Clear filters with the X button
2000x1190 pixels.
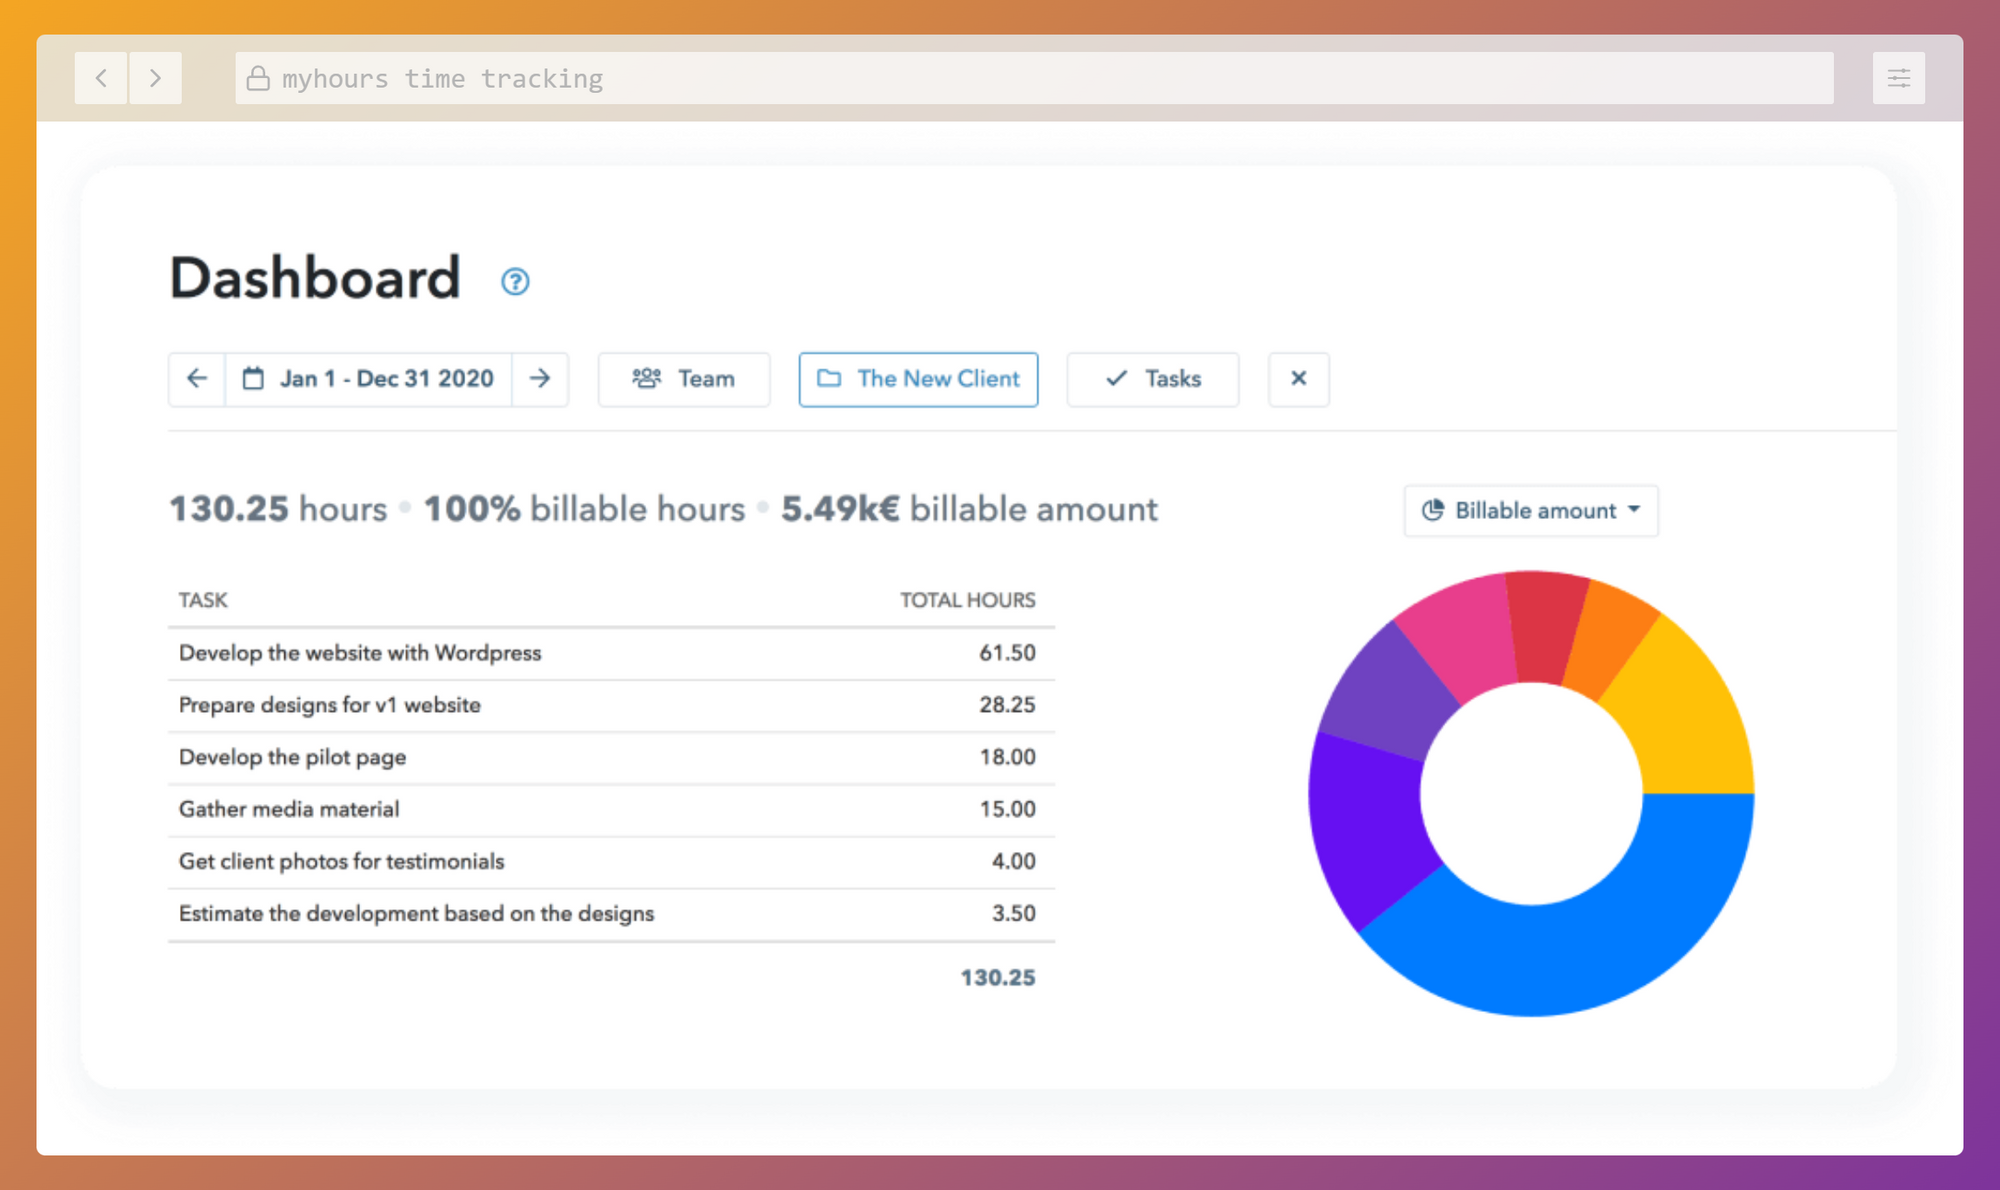coord(1299,379)
